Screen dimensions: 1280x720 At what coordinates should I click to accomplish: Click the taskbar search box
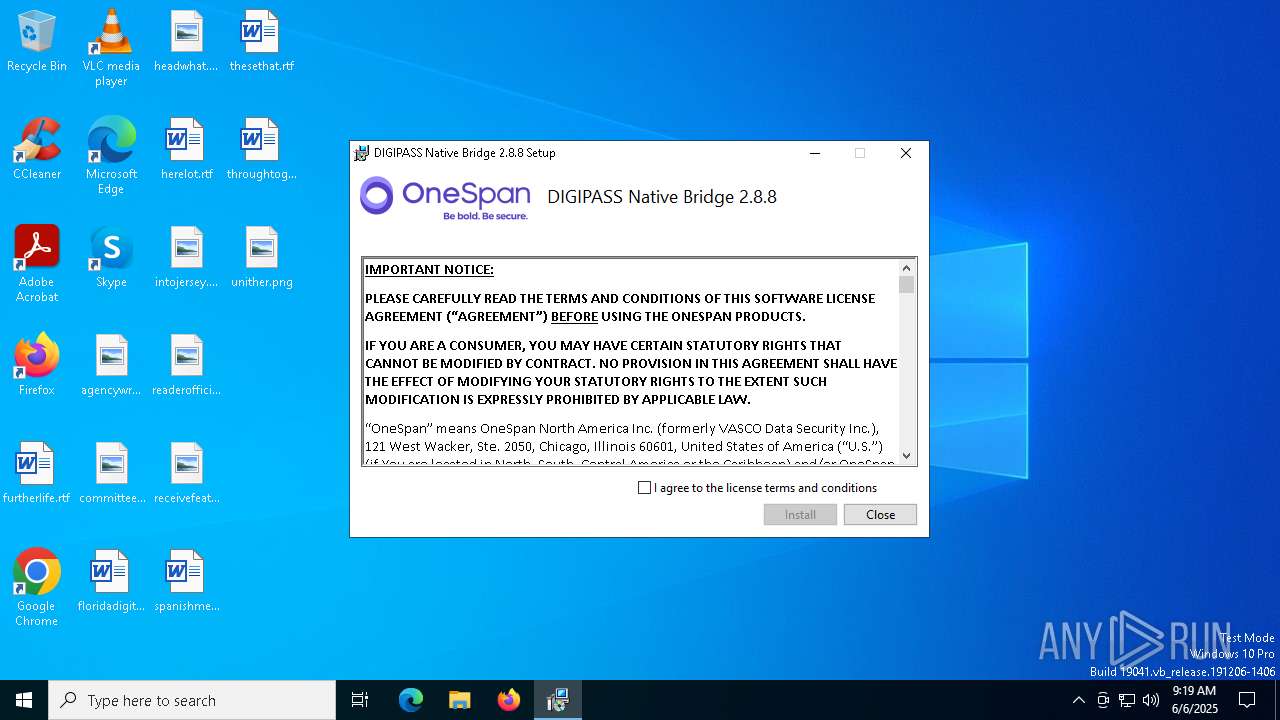[192, 700]
